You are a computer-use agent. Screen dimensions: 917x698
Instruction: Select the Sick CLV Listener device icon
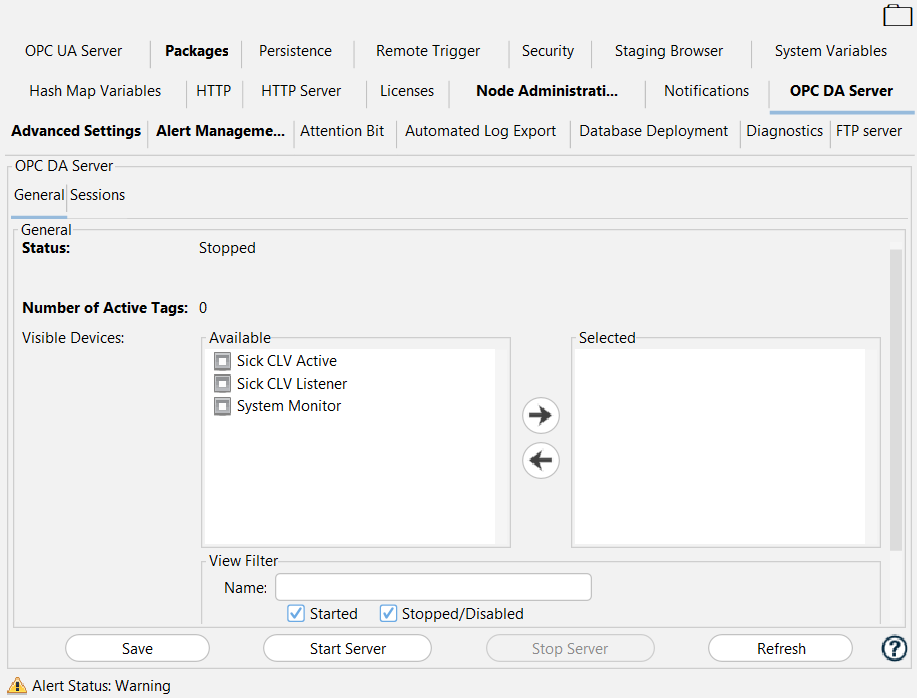(222, 384)
